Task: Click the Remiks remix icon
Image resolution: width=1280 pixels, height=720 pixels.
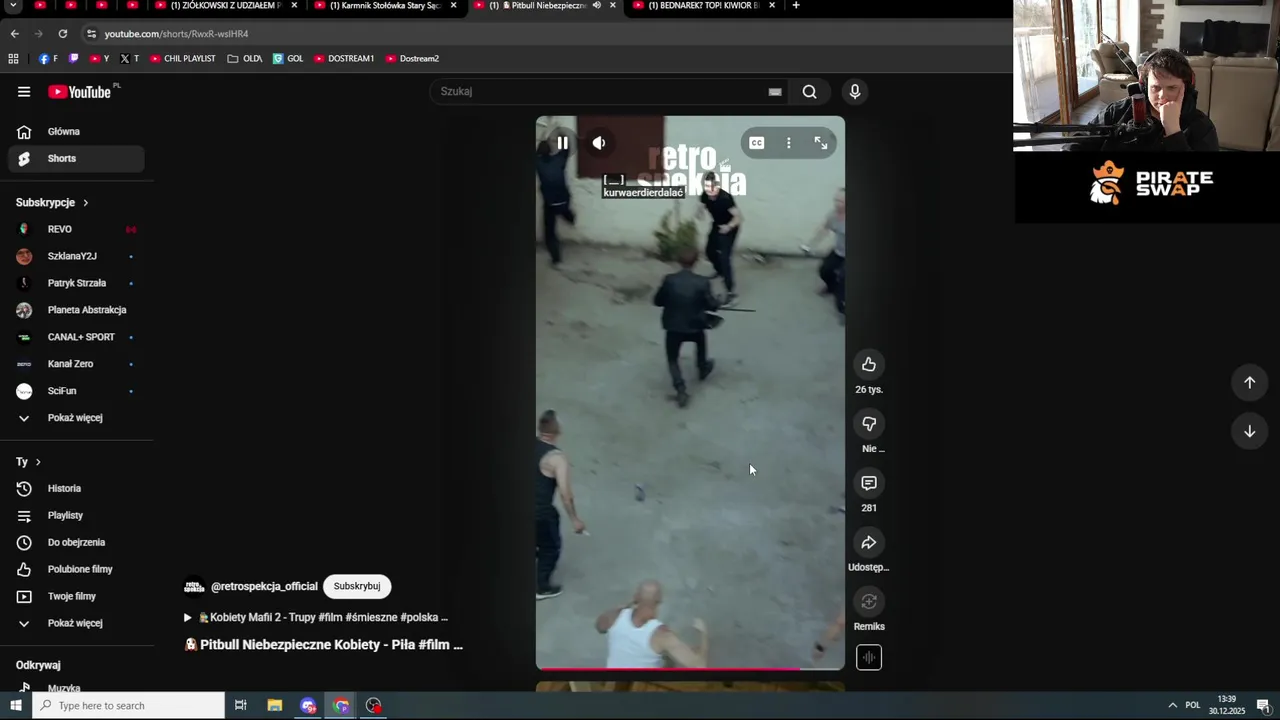Action: pos(869,601)
